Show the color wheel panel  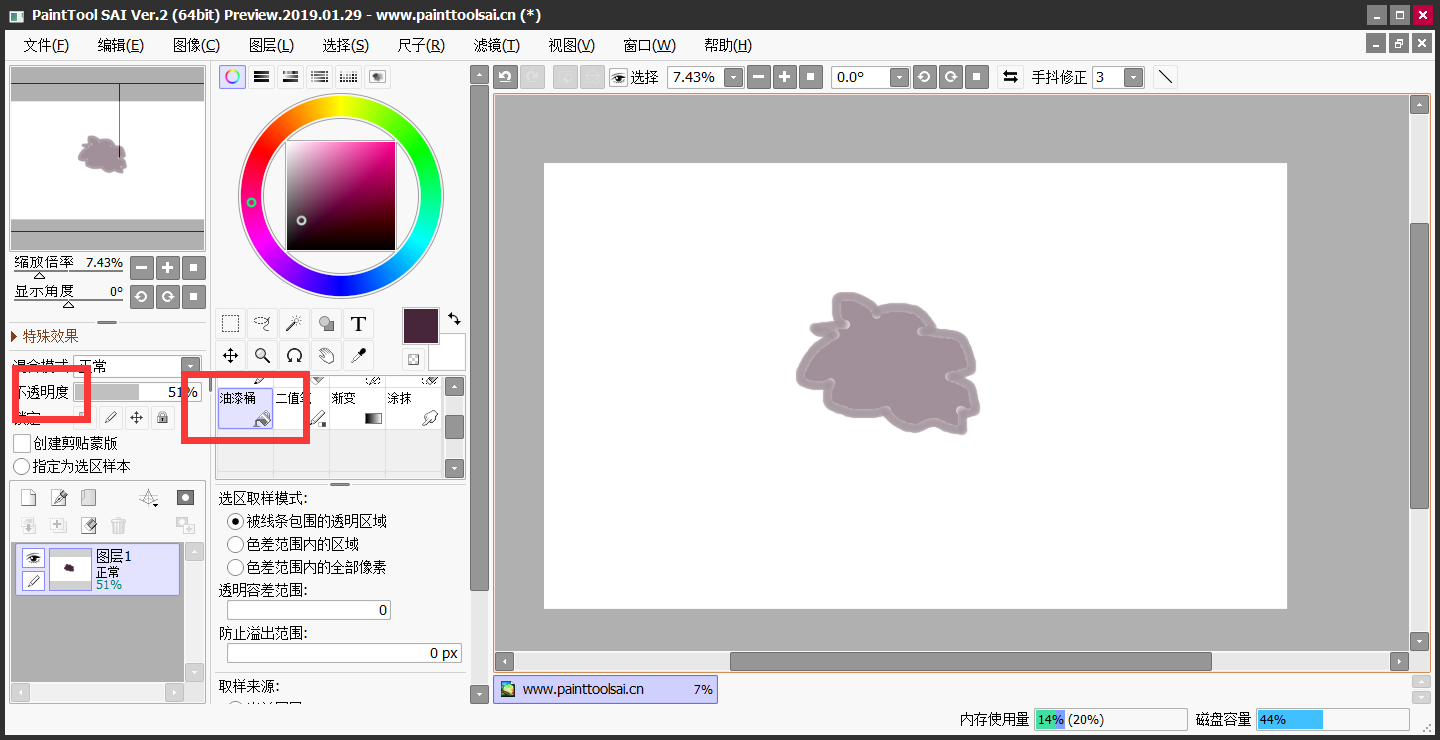tap(232, 77)
